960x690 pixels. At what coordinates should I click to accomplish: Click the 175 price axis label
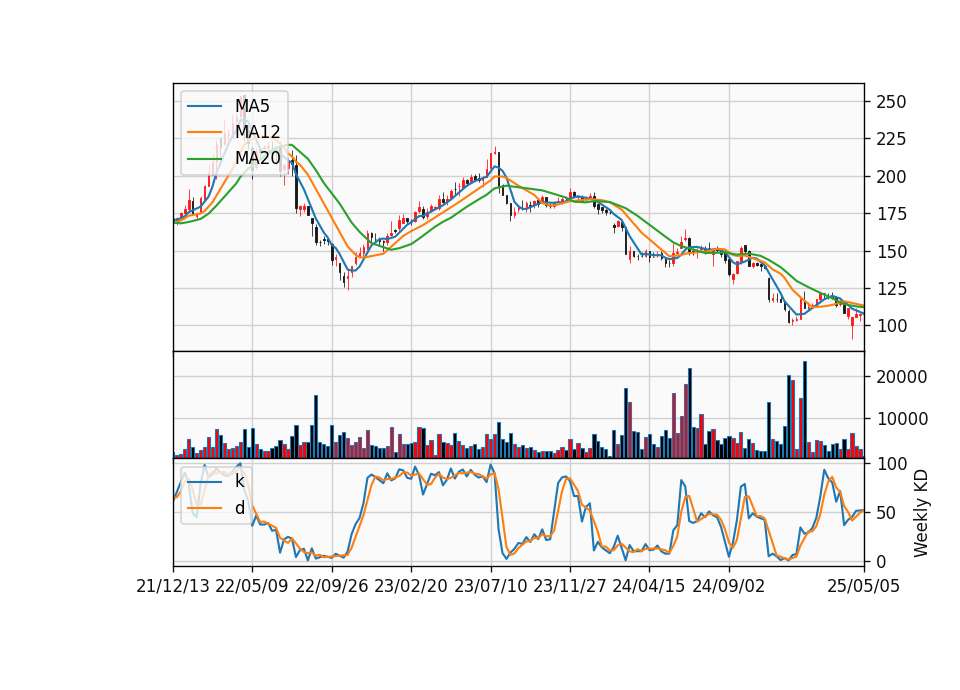(x=891, y=214)
